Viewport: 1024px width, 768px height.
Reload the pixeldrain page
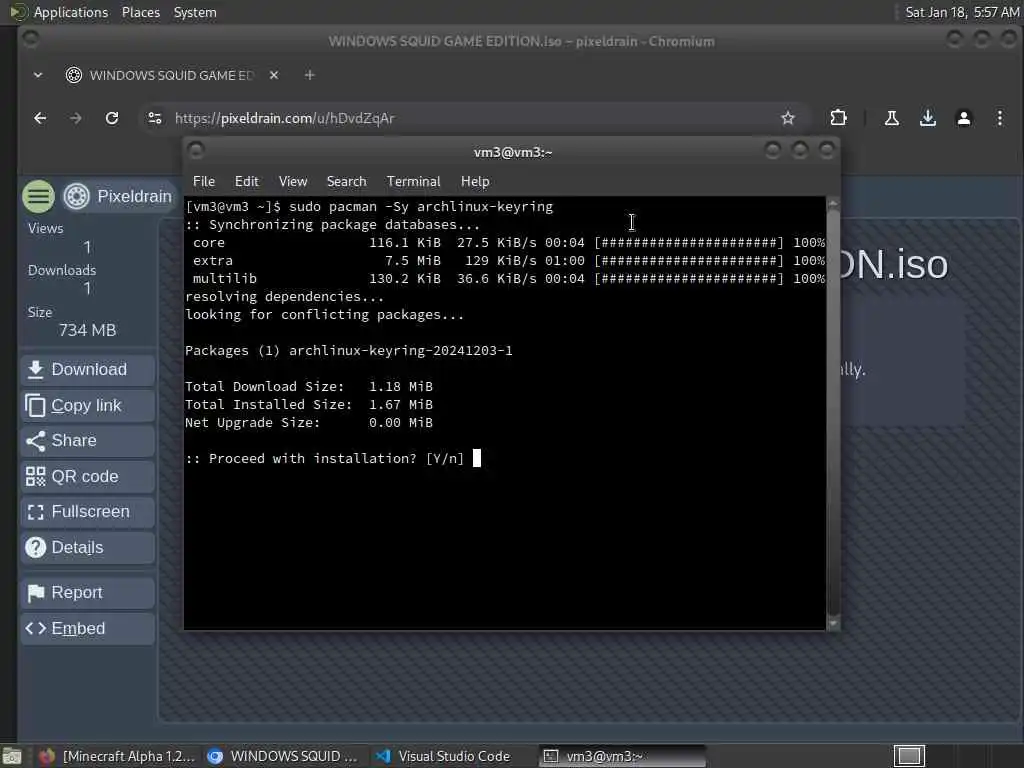click(x=112, y=118)
